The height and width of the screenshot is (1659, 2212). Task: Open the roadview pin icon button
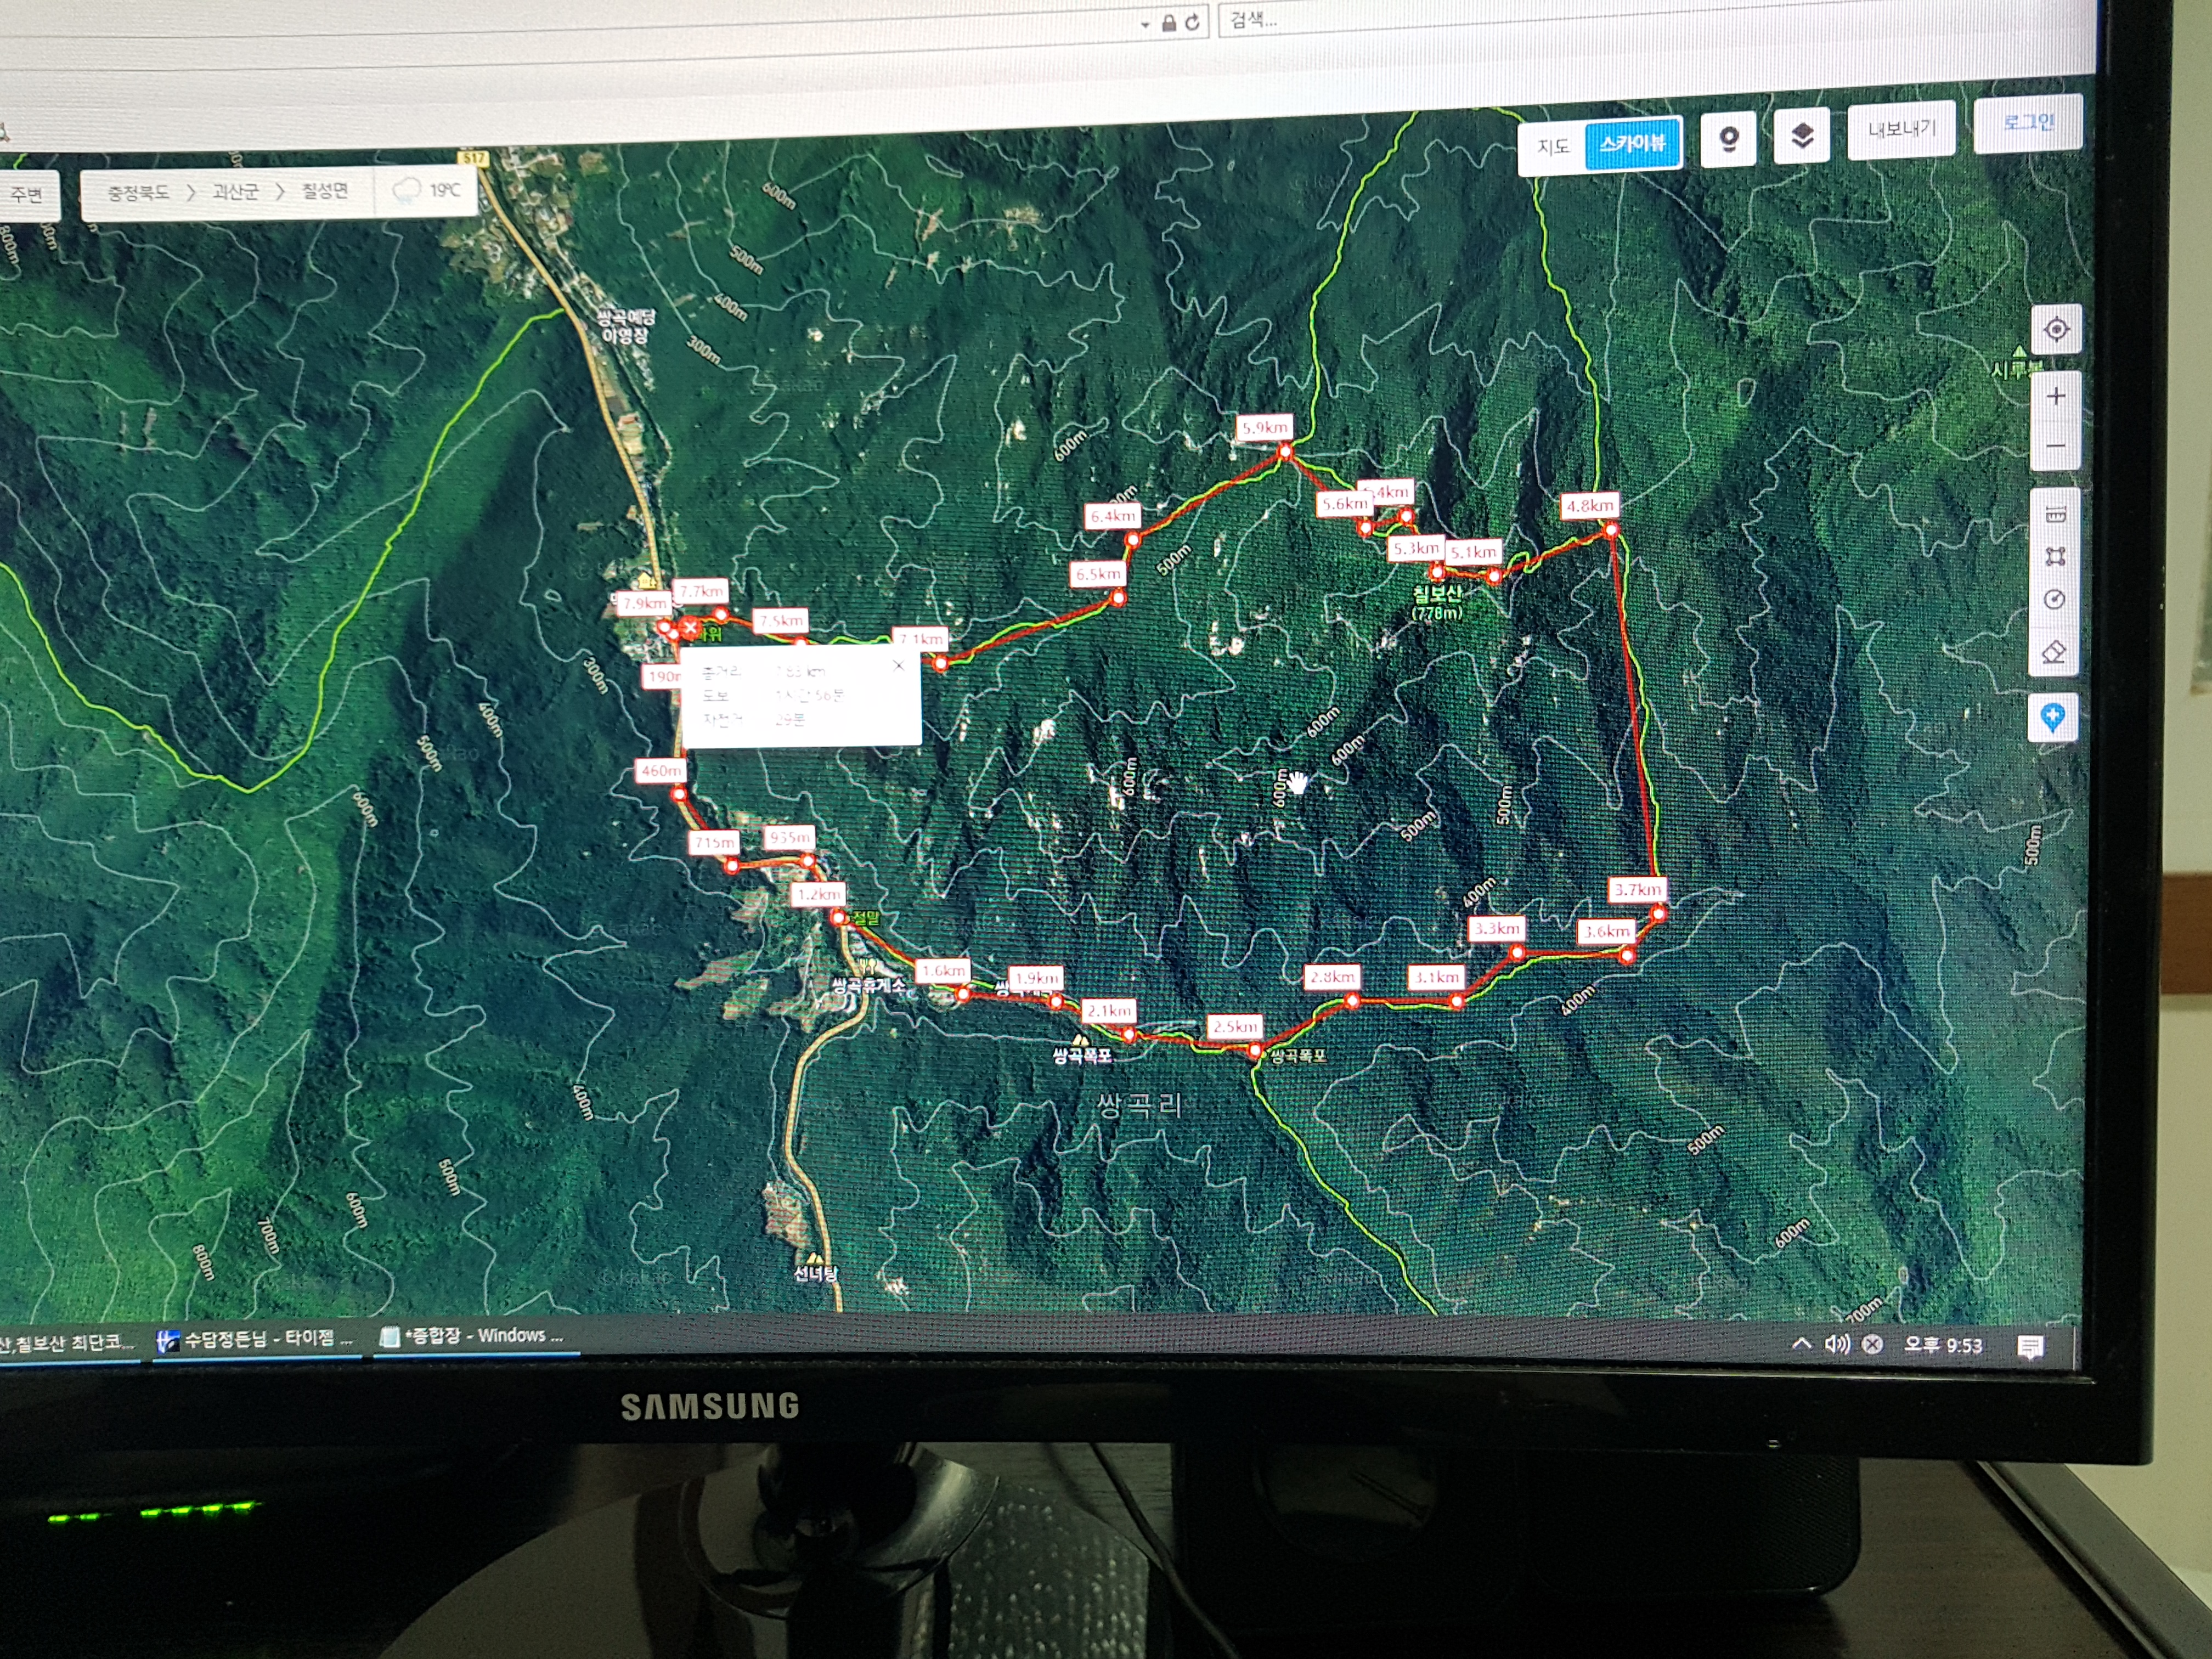1728,139
